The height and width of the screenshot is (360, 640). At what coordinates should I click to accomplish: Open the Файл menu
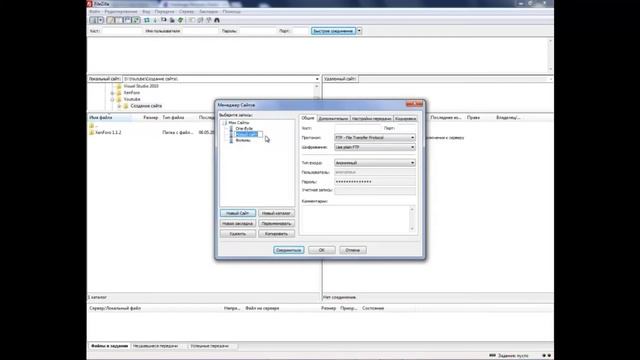(94, 11)
